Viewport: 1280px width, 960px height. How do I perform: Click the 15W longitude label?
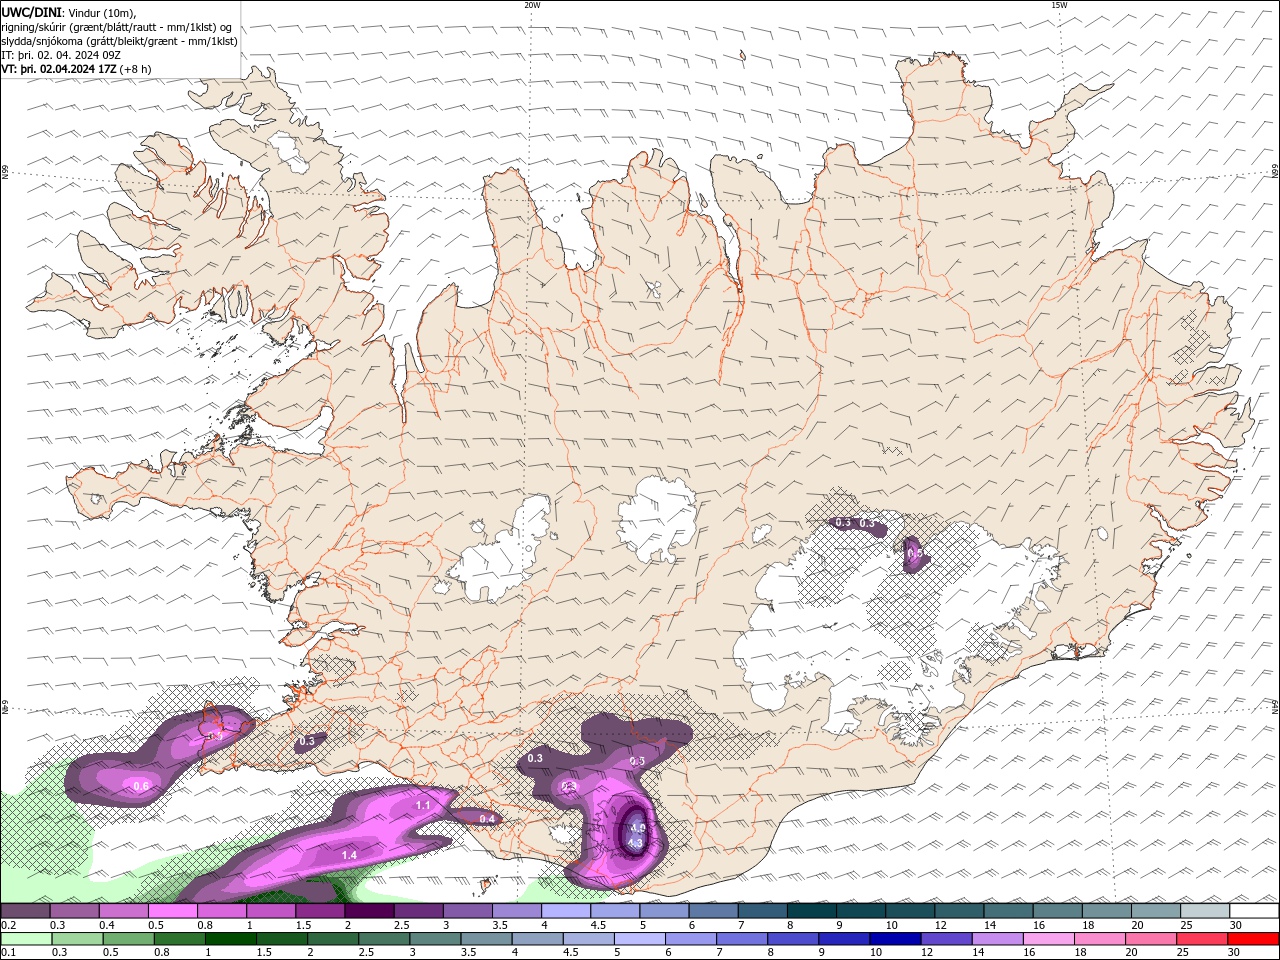point(1059,5)
